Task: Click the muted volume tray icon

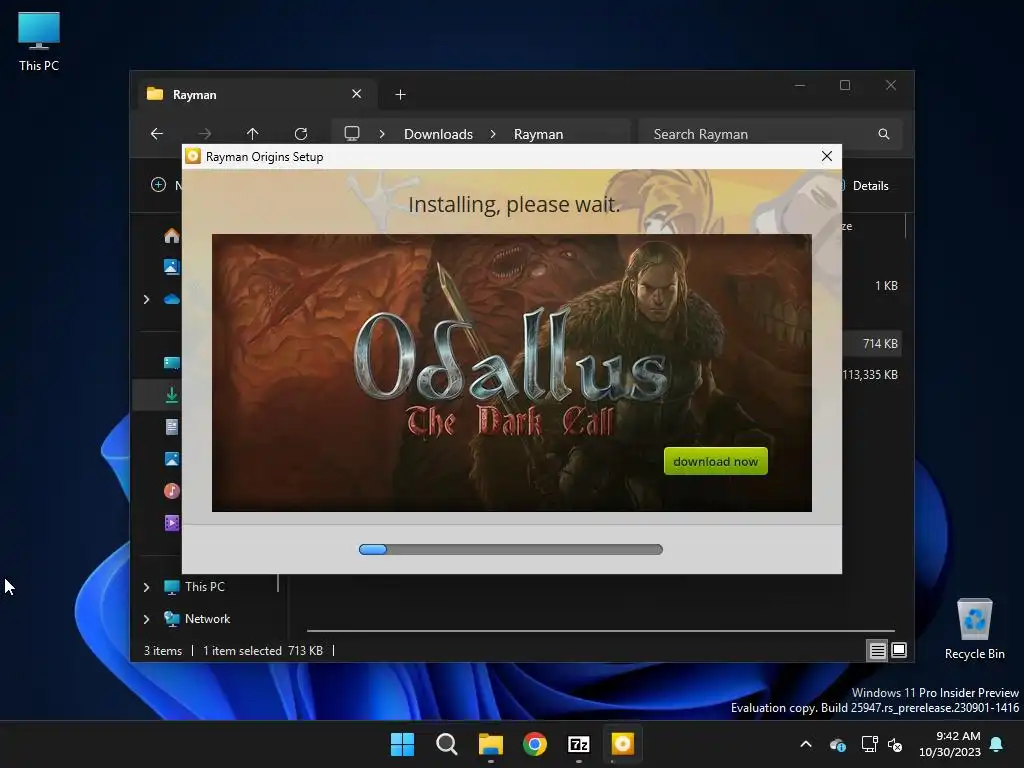Action: click(895, 744)
